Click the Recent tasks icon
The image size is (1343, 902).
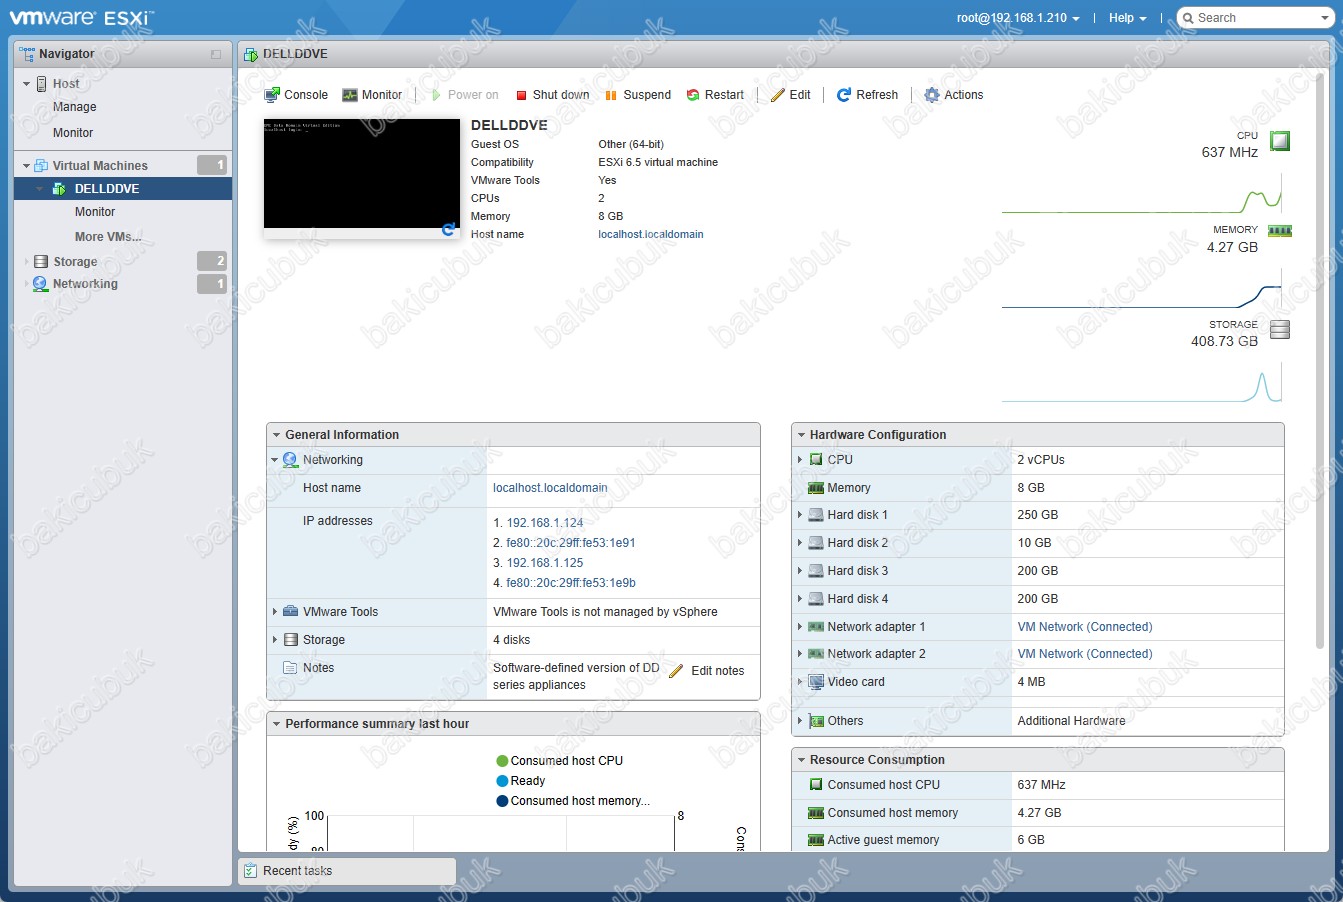(x=250, y=871)
